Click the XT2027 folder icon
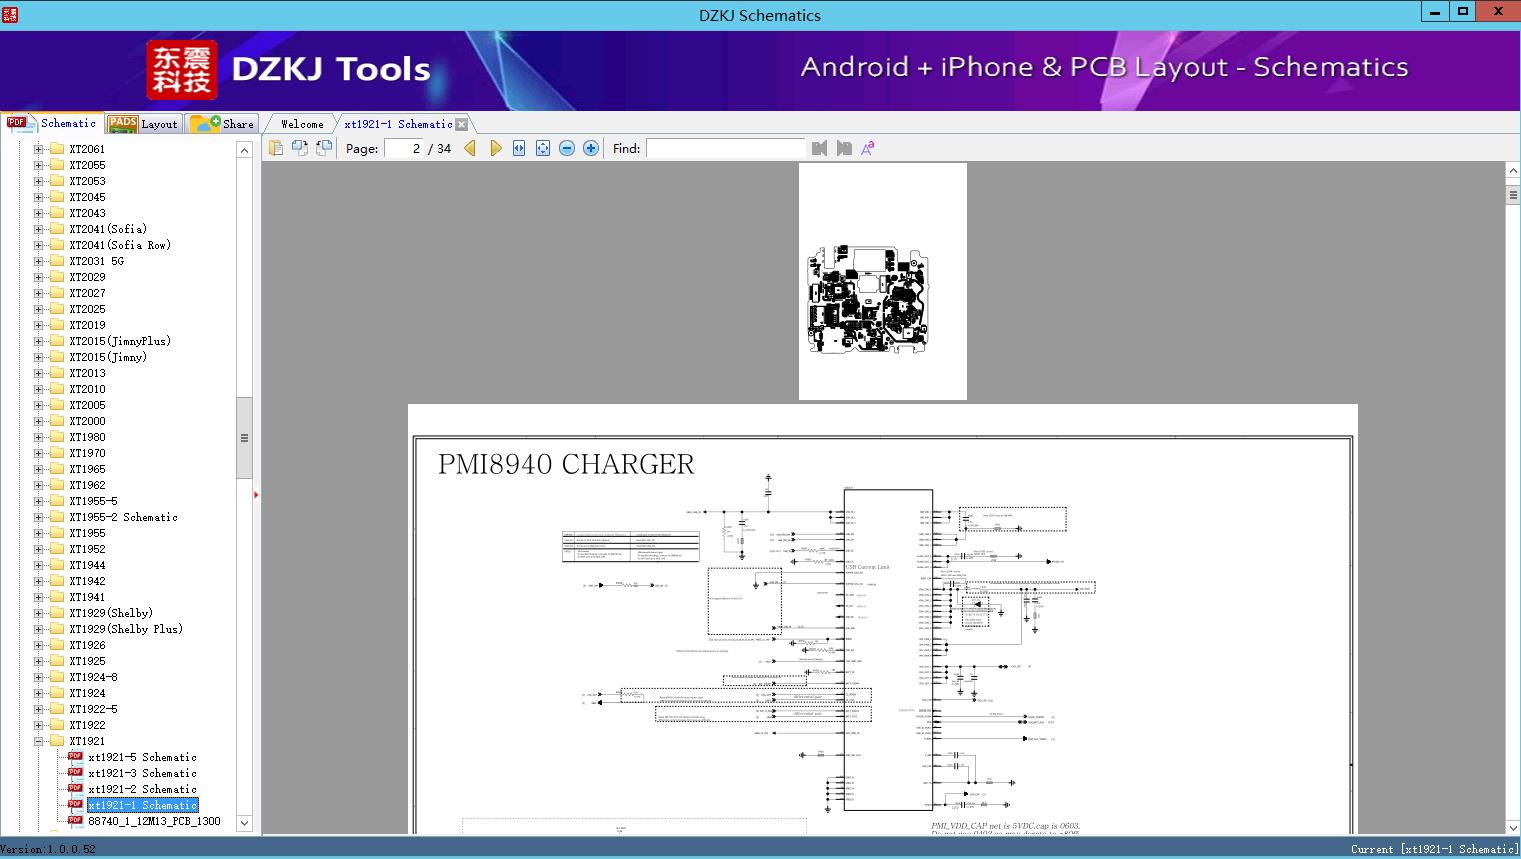 pyautogui.click(x=56, y=293)
